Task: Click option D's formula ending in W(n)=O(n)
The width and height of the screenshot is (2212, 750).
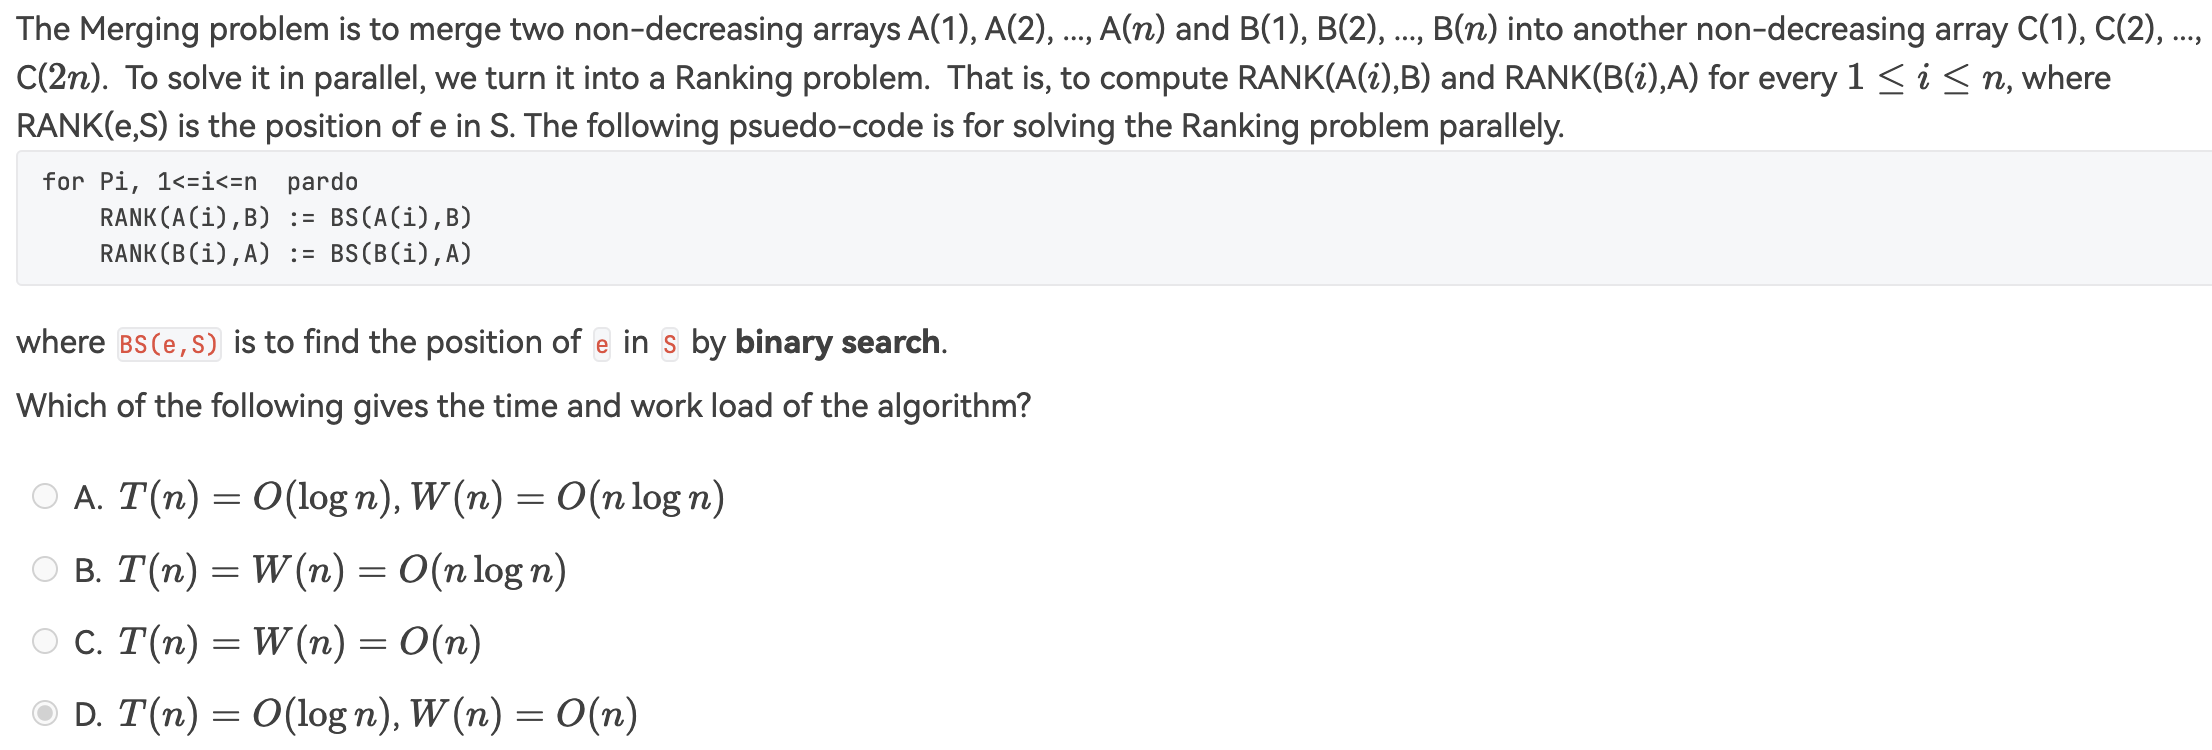Action: click(x=377, y=714)
